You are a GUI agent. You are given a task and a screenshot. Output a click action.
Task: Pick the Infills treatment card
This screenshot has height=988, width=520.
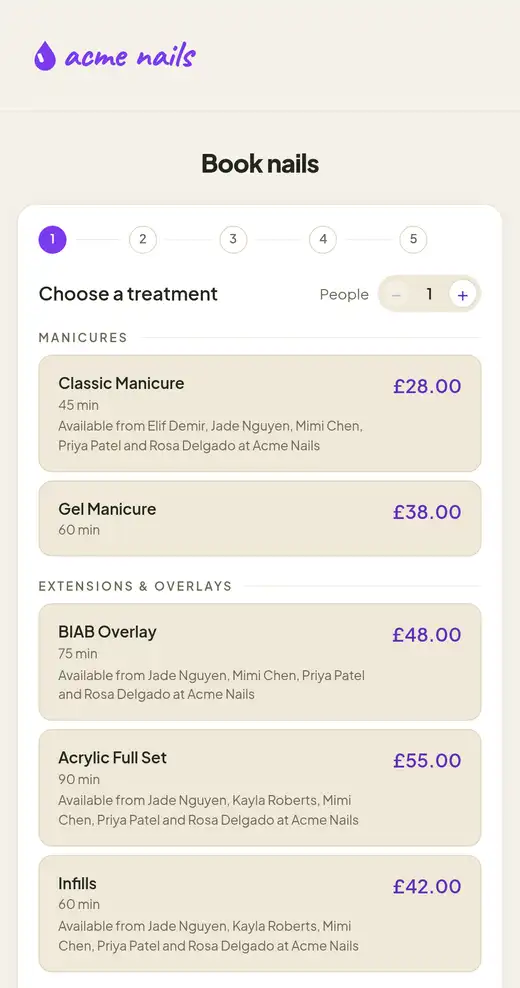coord(260,914)
